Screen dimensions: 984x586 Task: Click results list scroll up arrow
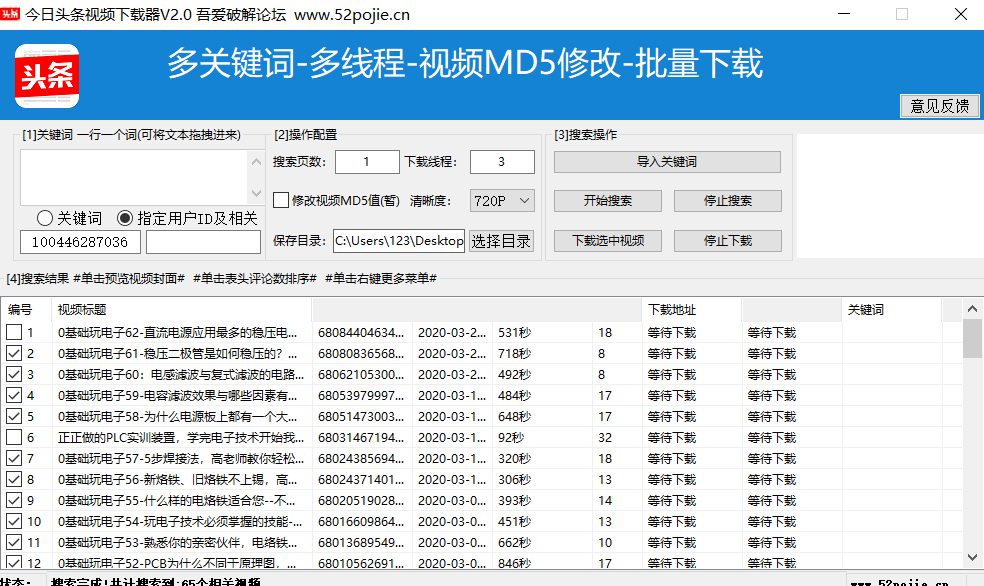(x=972, y=309)
